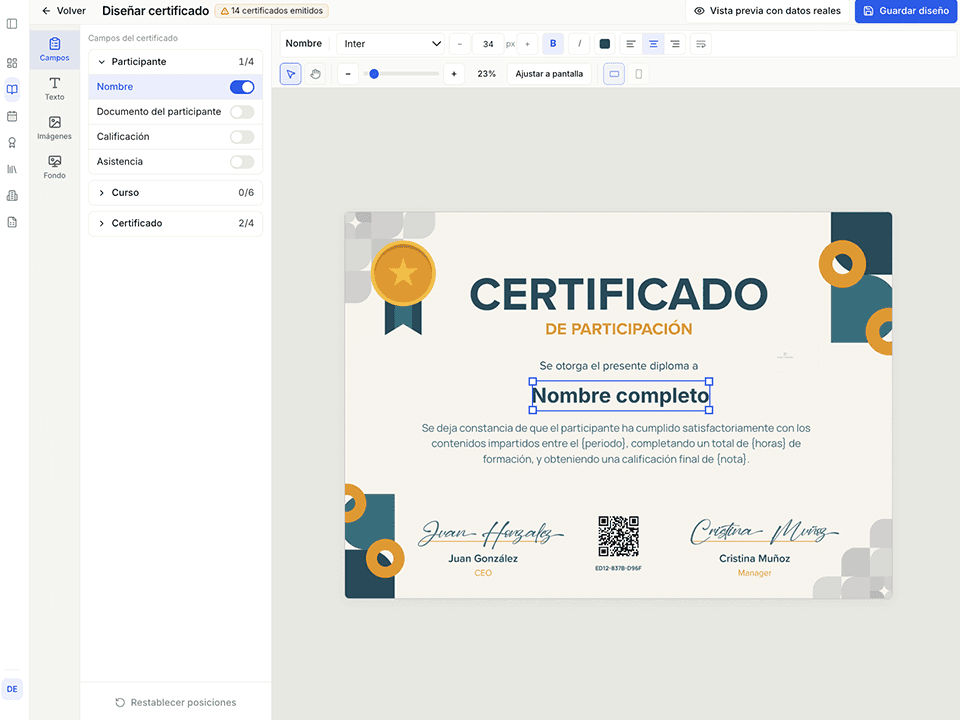Image resolution: width=960 pixels, height=720 pixels.
Task: Click the Asistencia label
Action: click(119, 162)
